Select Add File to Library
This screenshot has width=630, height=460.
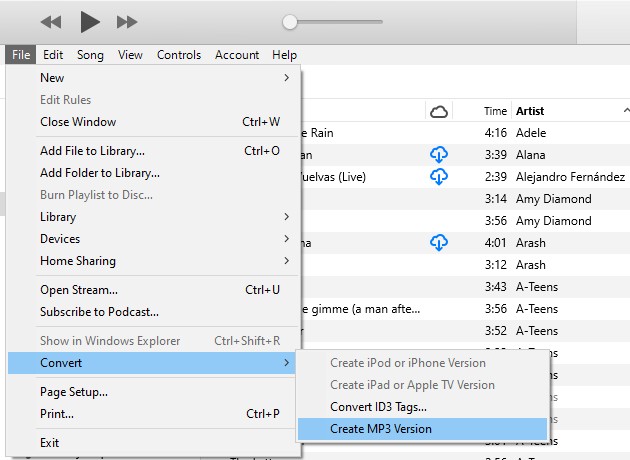tap(92, 151)
